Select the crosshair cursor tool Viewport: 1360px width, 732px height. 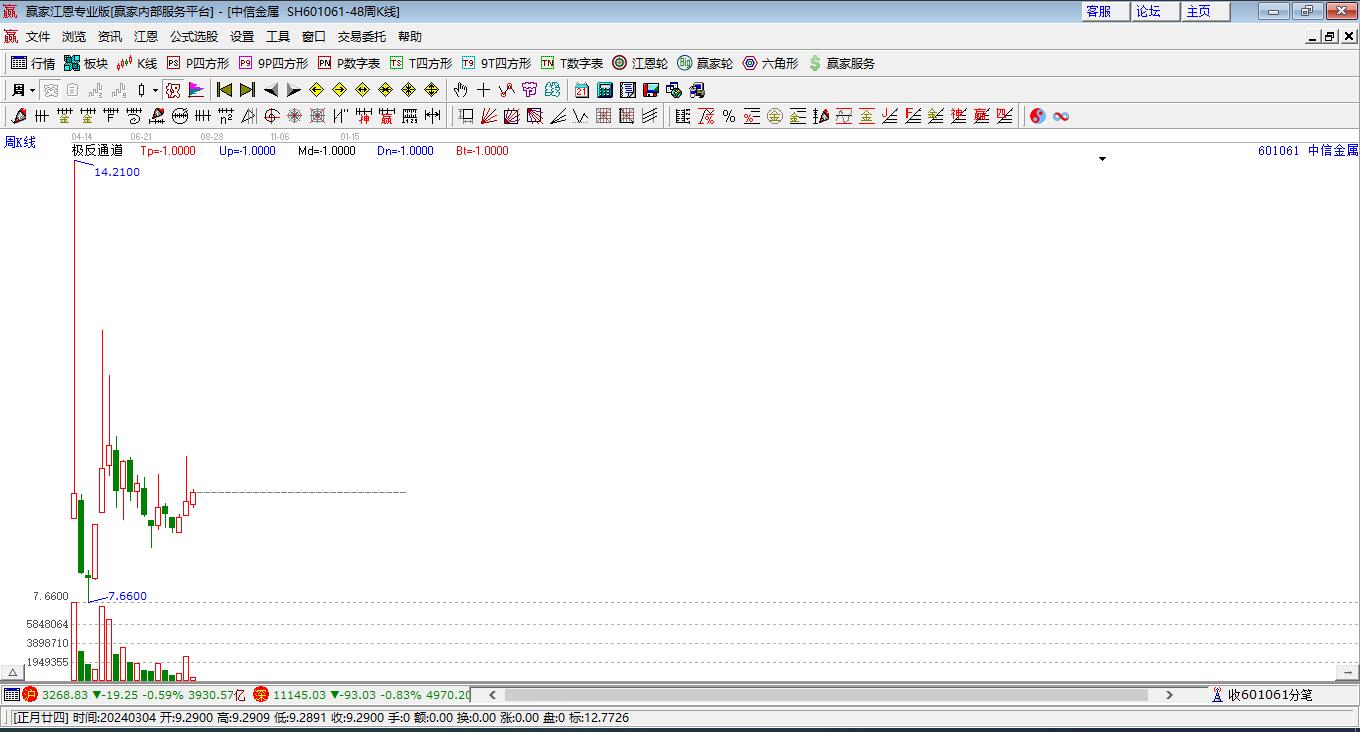(x=484, y=90)
